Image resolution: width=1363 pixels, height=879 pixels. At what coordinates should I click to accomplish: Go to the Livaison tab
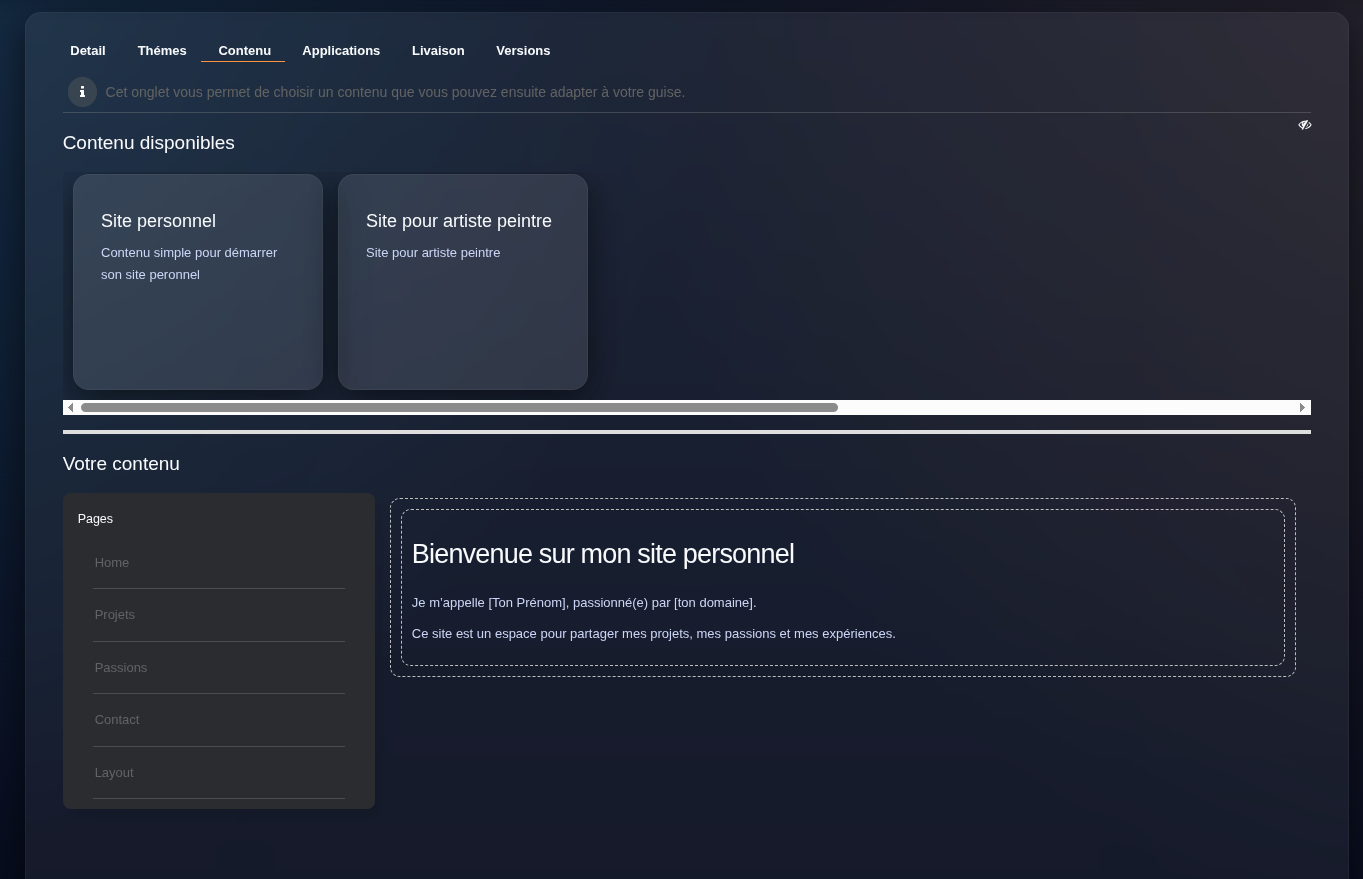pos(438,51)
